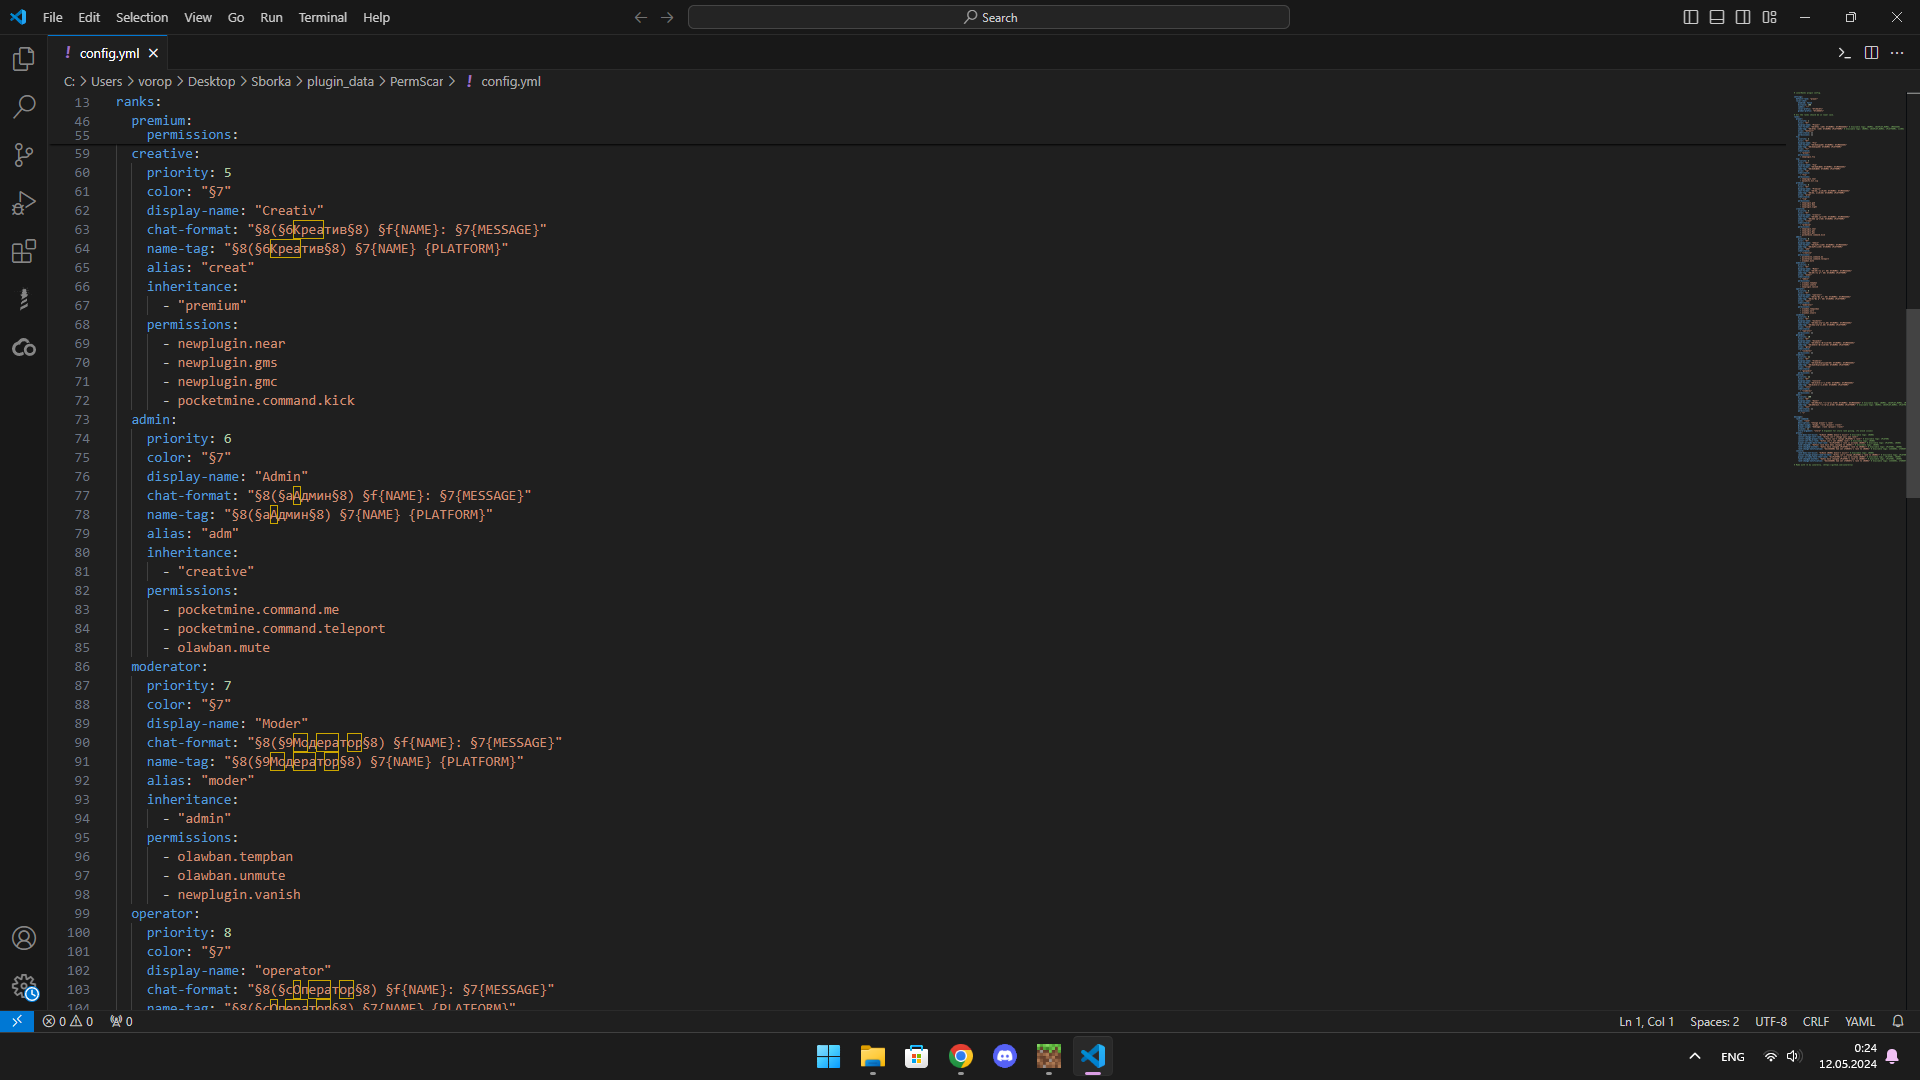The height and width of the screenshot is (1080, 1920).
Task: Open the Extensions view
Action: pyautogui.click(x=24, y=251)
